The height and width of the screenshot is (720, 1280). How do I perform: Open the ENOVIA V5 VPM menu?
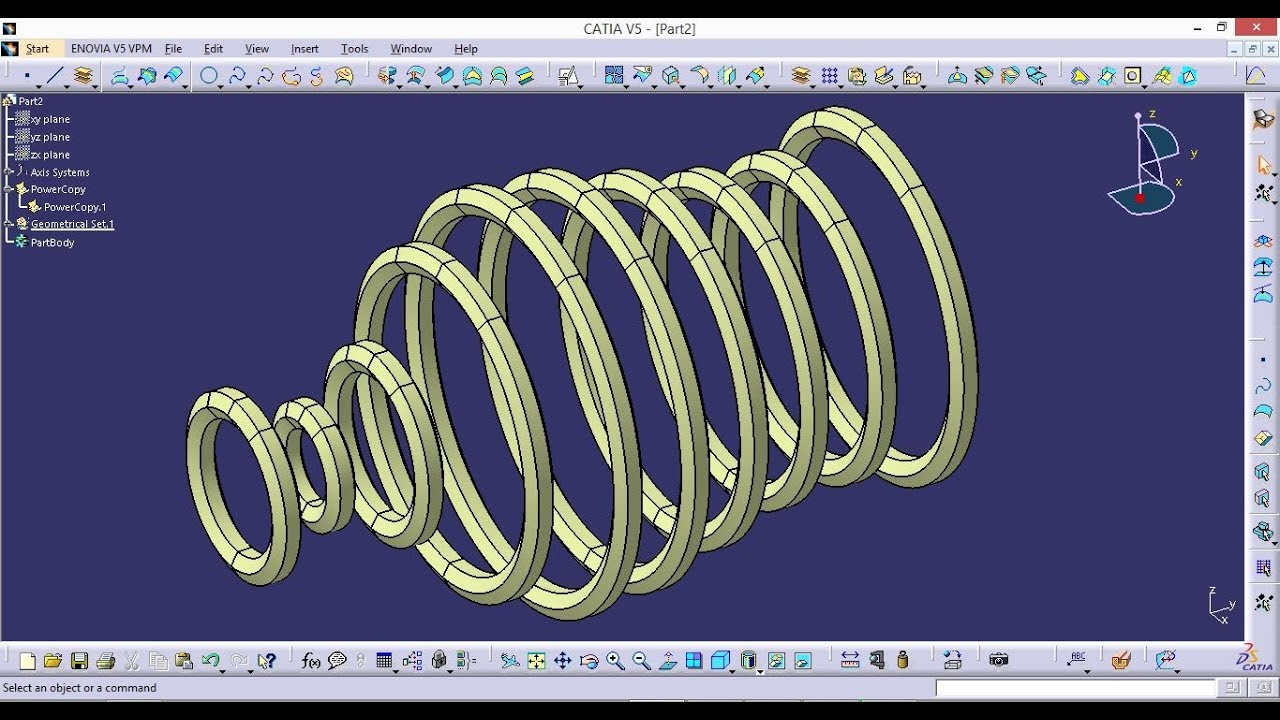pos(111,48)
